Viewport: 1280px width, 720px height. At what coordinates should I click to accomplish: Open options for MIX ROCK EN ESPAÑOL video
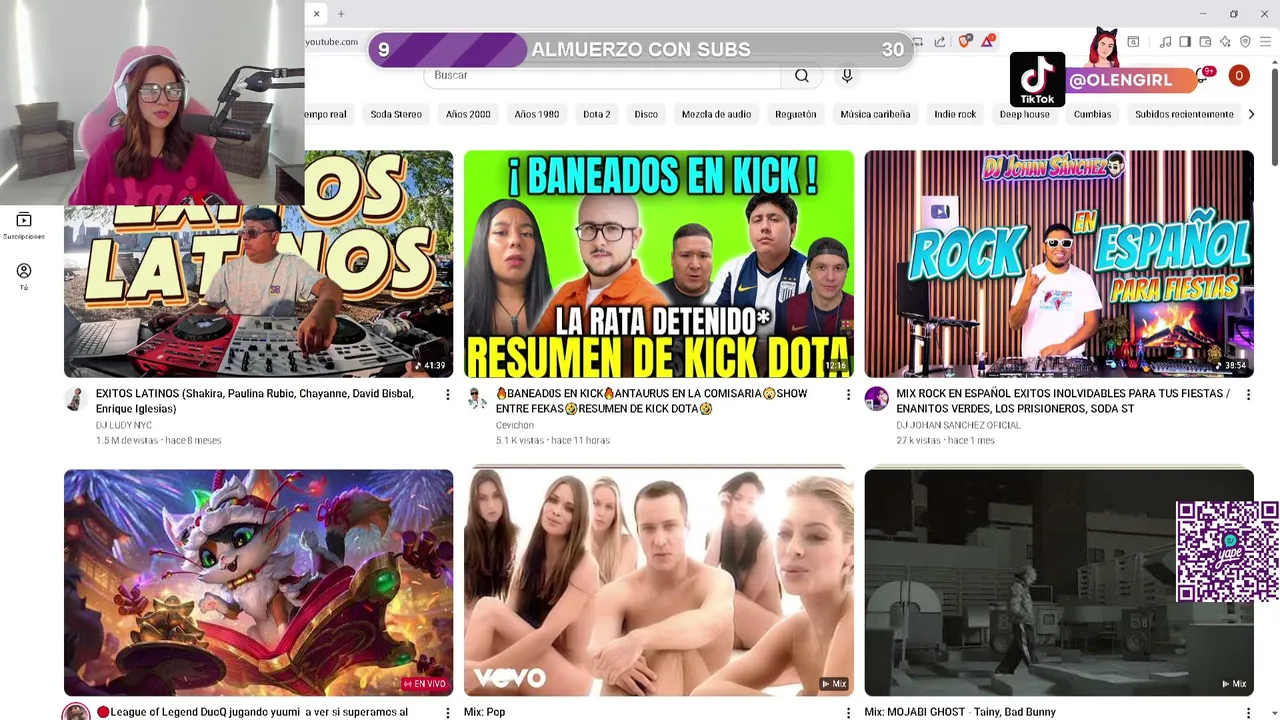(x=1248, y=395)
